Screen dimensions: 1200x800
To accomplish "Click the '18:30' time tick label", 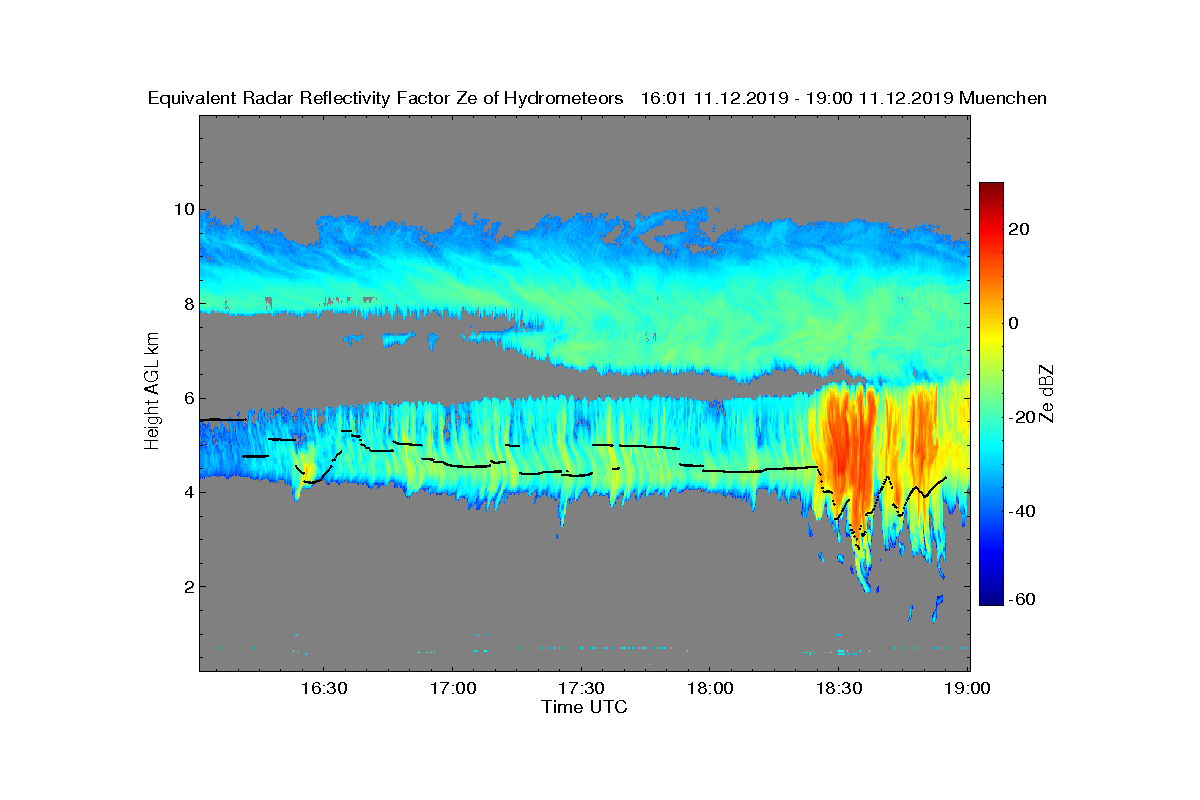I will coord(839,688).
